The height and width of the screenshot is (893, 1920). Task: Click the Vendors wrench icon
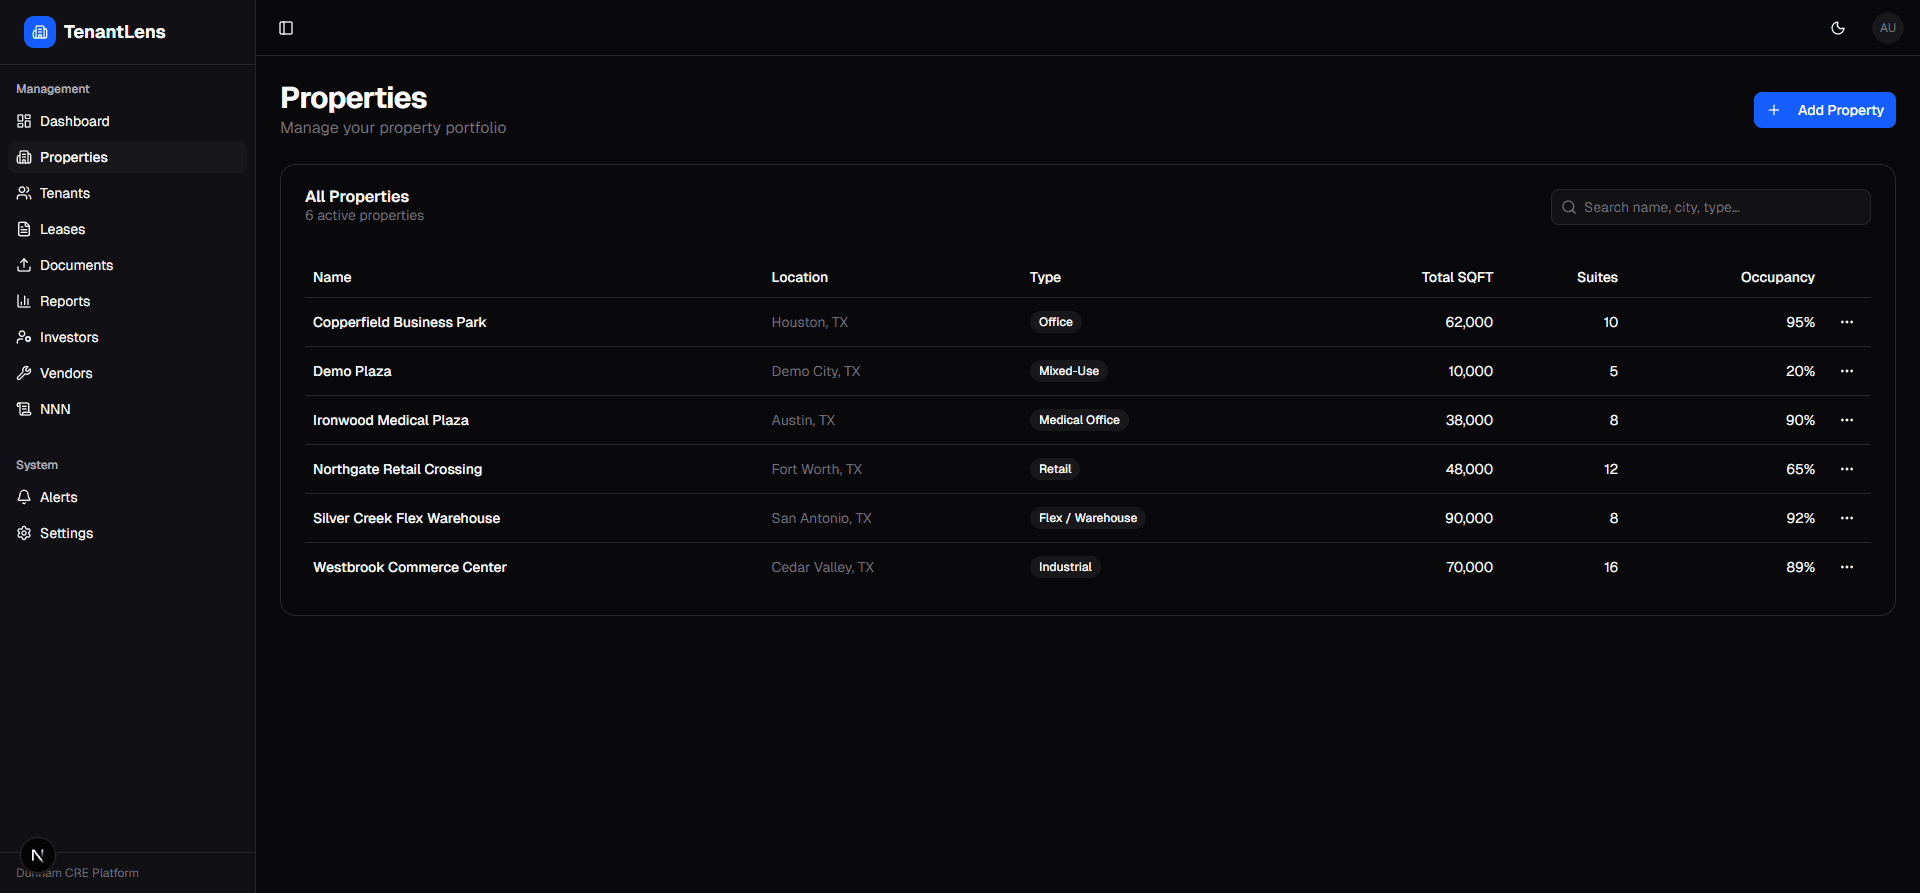(24, 373)
